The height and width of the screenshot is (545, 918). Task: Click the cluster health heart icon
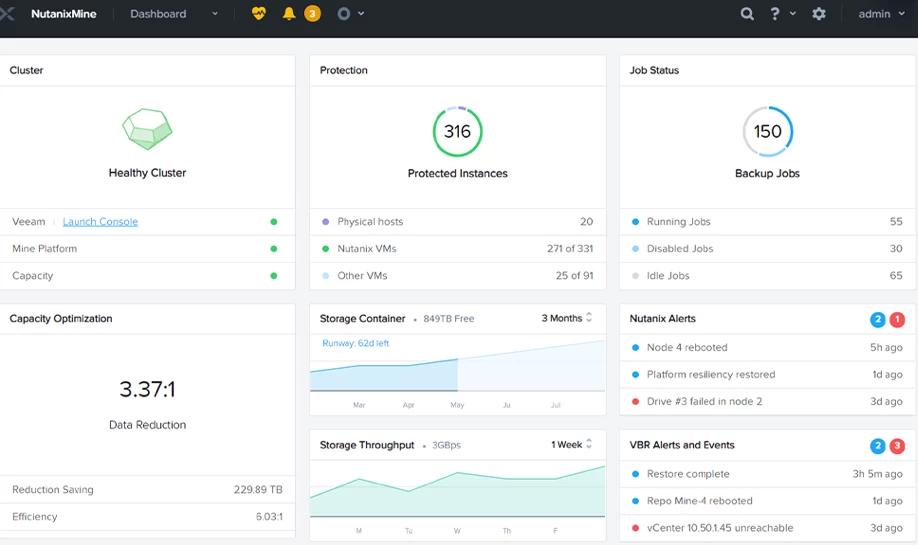[x=259, y=14]
